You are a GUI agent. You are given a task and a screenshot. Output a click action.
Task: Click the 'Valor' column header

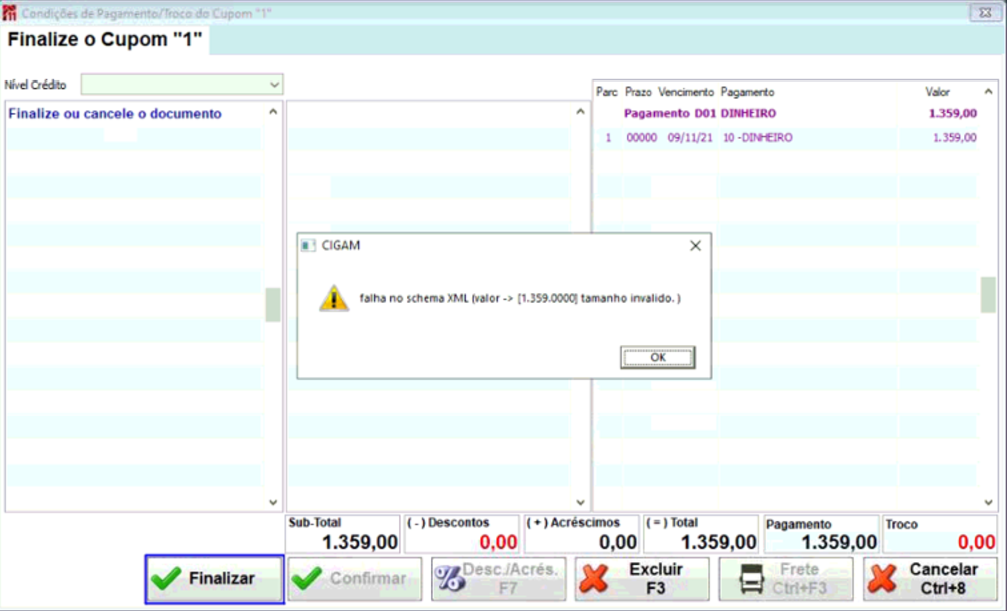click(937, 93)
